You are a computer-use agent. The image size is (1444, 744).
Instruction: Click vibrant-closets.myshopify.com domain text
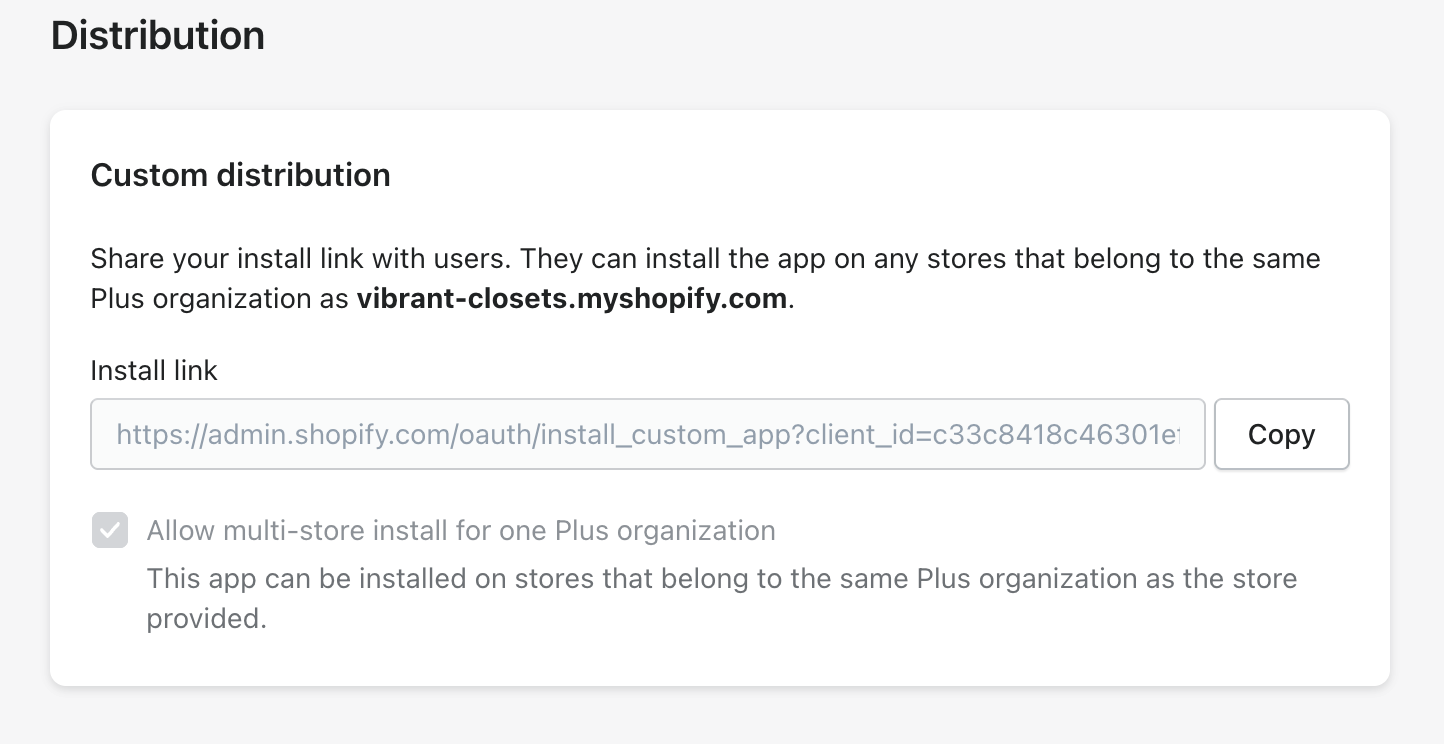pos(571,298)
